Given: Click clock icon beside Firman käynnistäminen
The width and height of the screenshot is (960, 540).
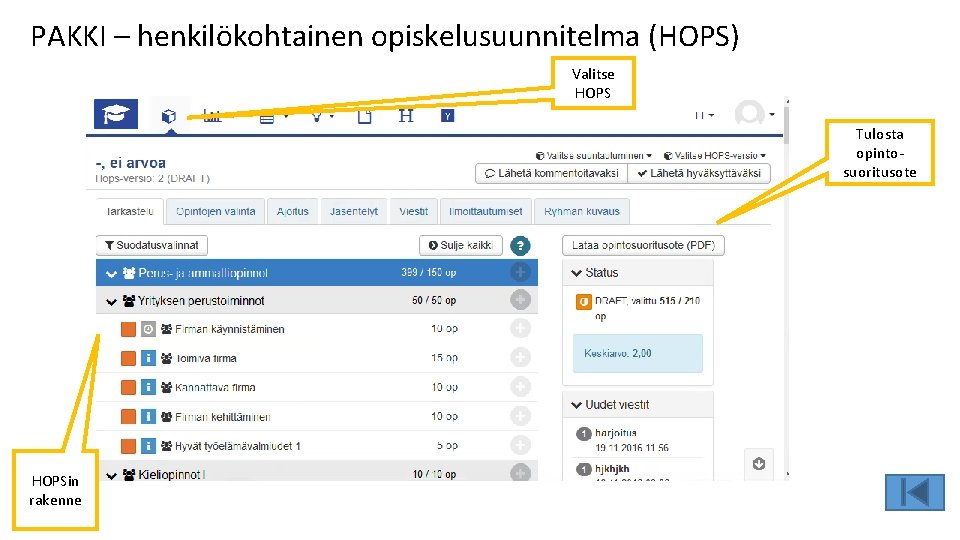Looking at the screenshot, I should click(148, 329).
